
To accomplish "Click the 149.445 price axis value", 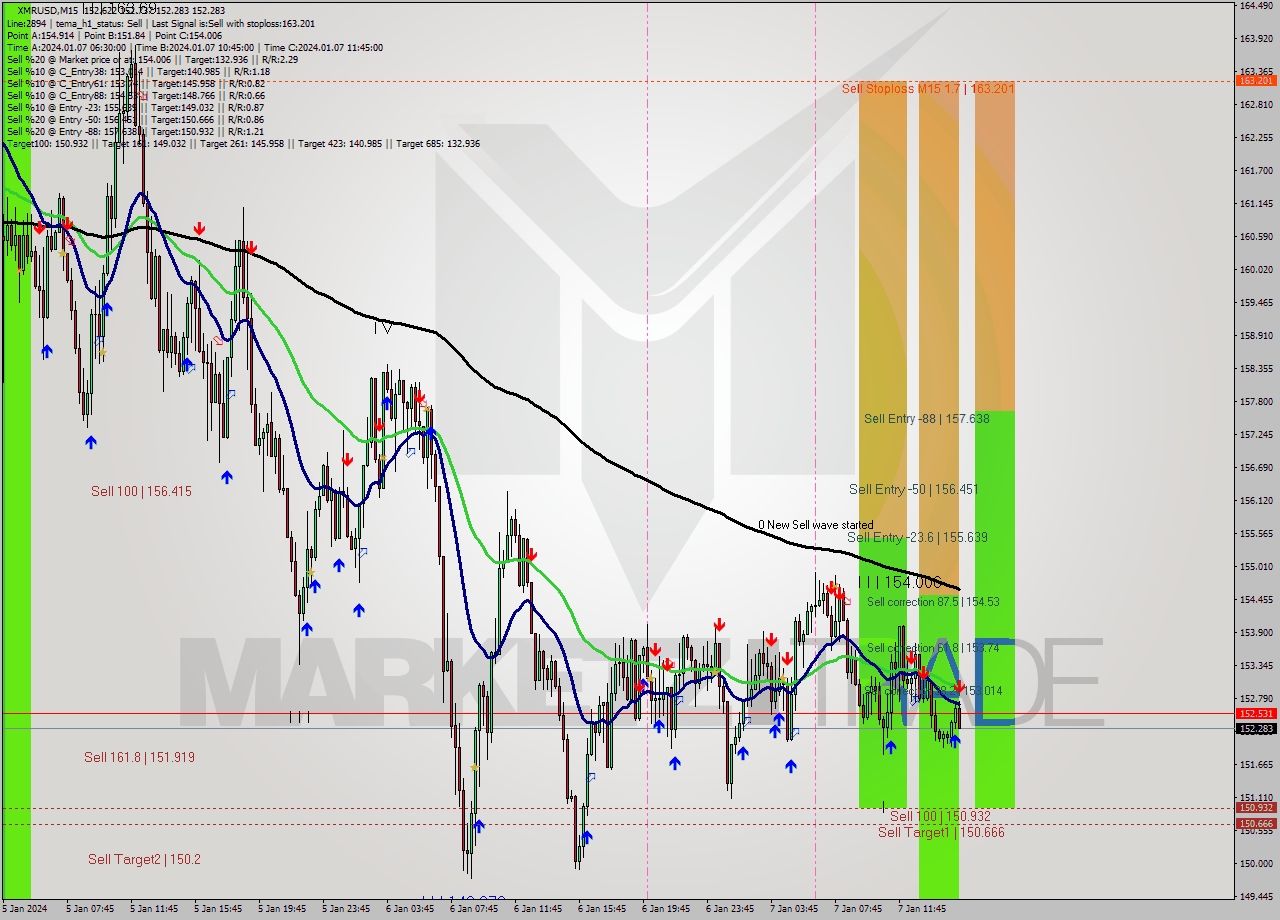I will pos(1256,896).
